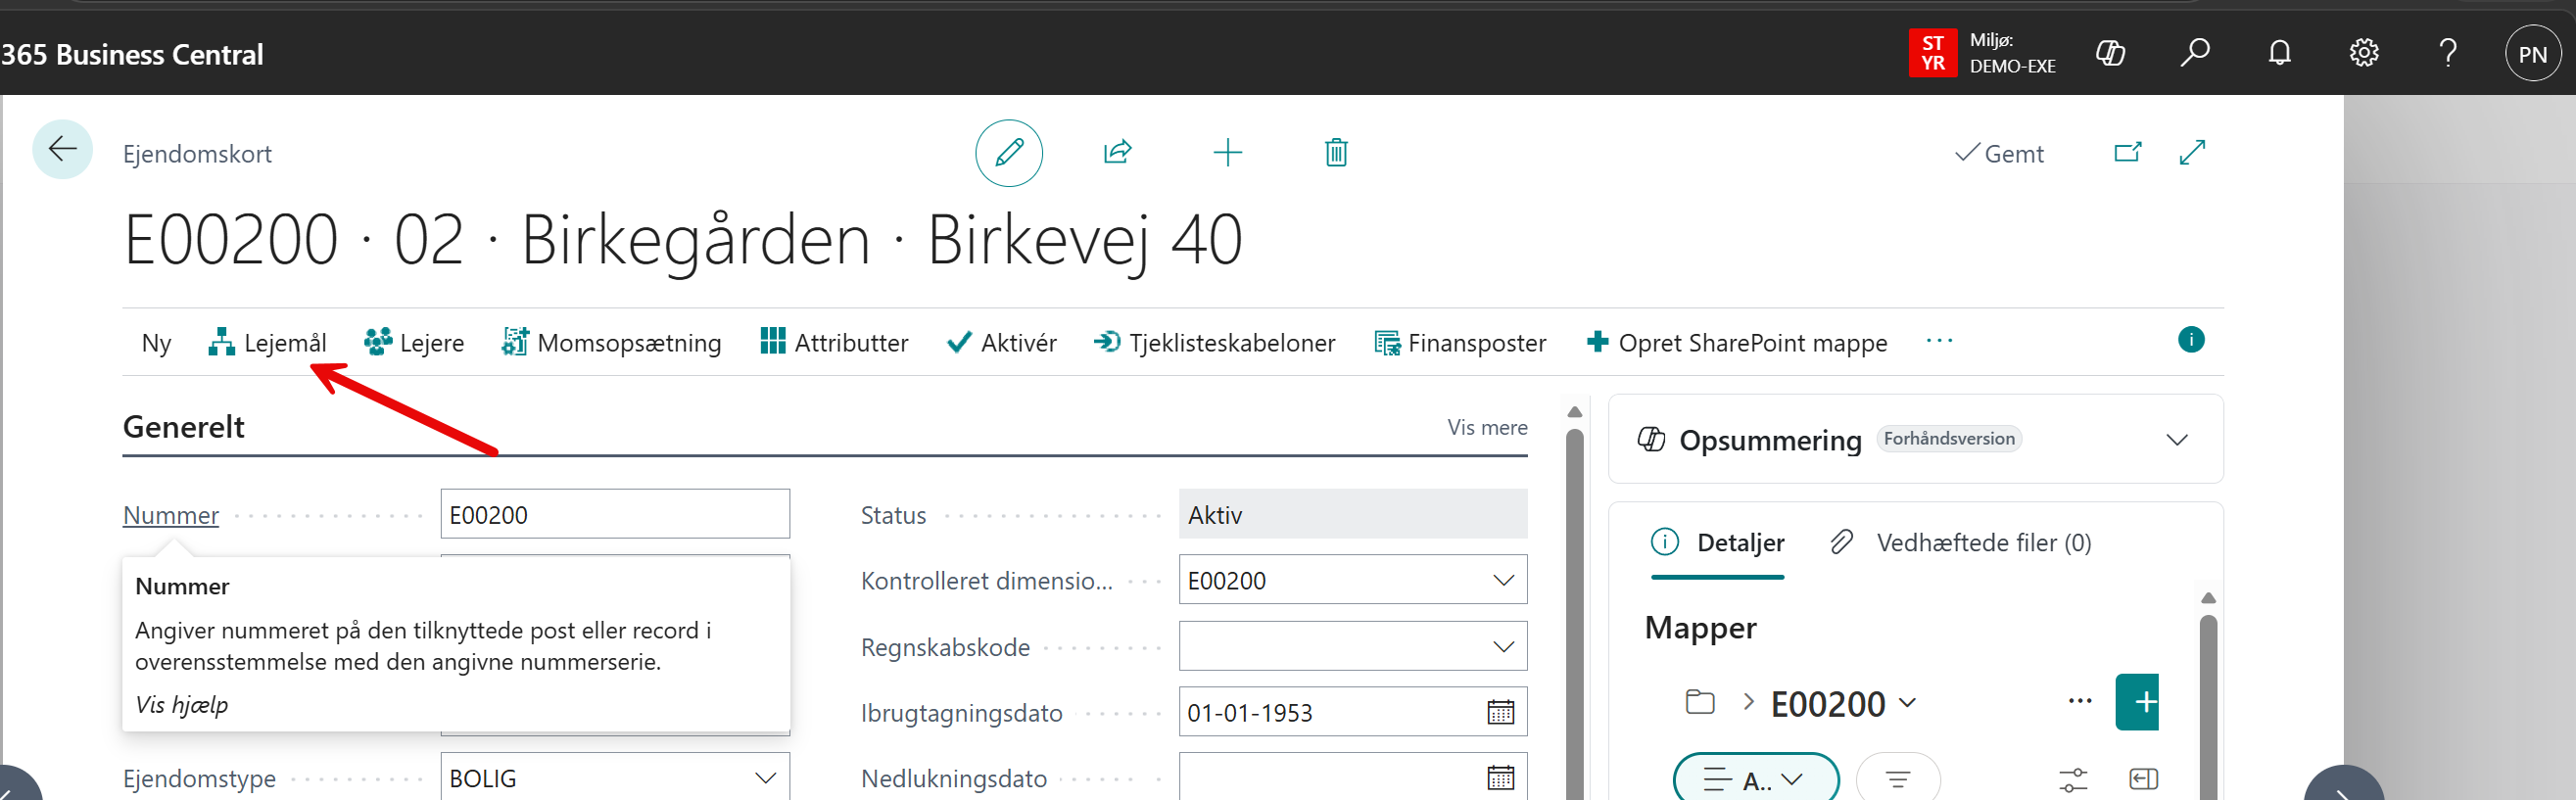Click the main form scrollbar up arrow
2576x800 pixels.
coord(1574,412)
